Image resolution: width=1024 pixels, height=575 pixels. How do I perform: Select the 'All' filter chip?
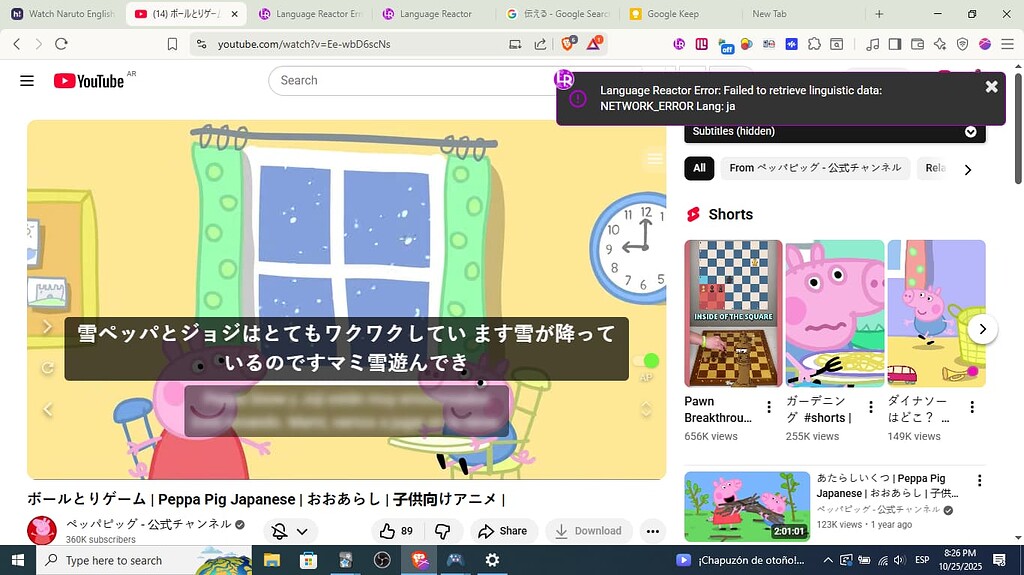tap(699, 168)
